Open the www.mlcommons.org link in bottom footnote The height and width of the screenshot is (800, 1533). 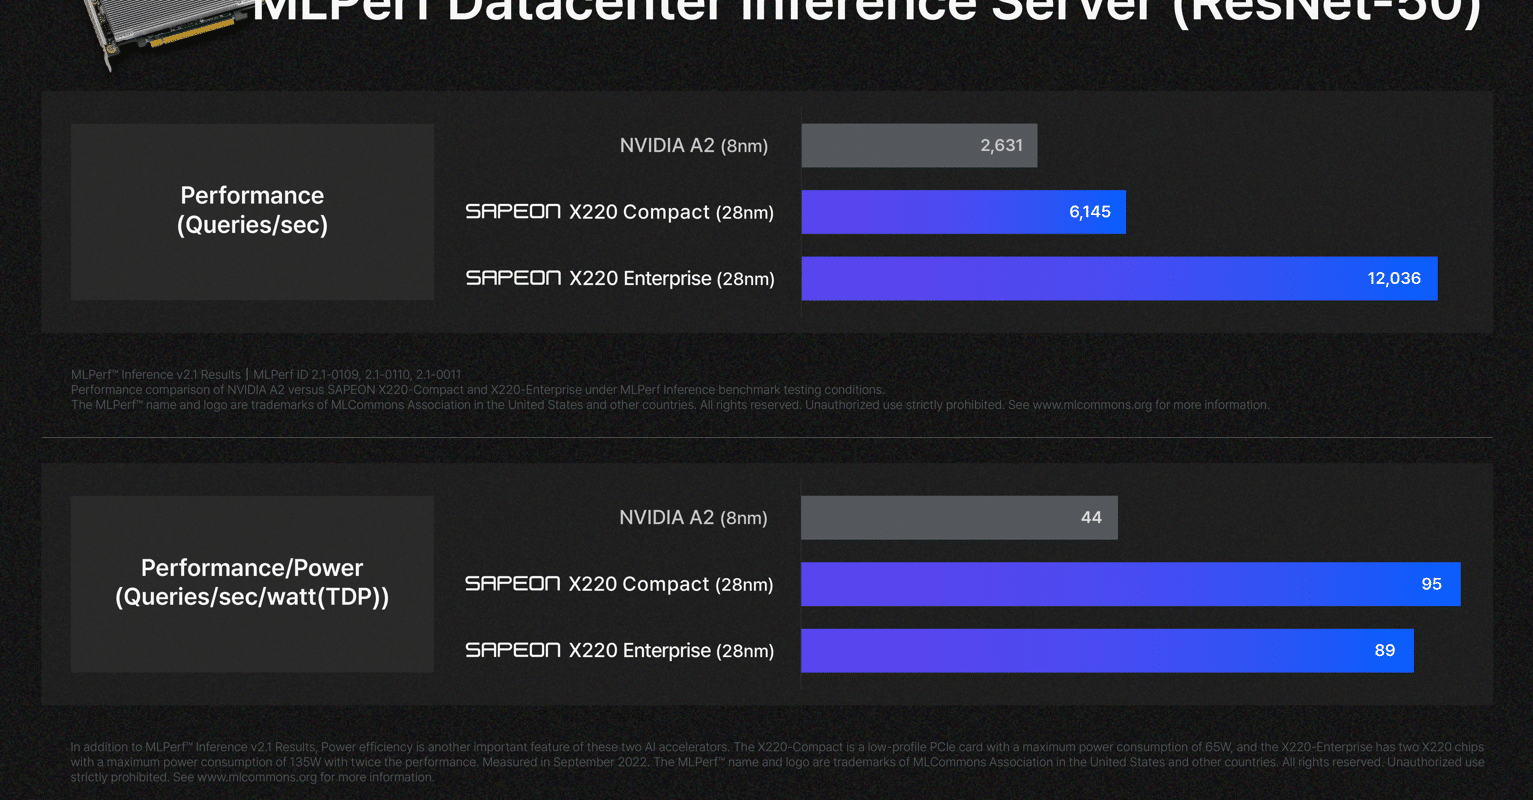(257, 777)
